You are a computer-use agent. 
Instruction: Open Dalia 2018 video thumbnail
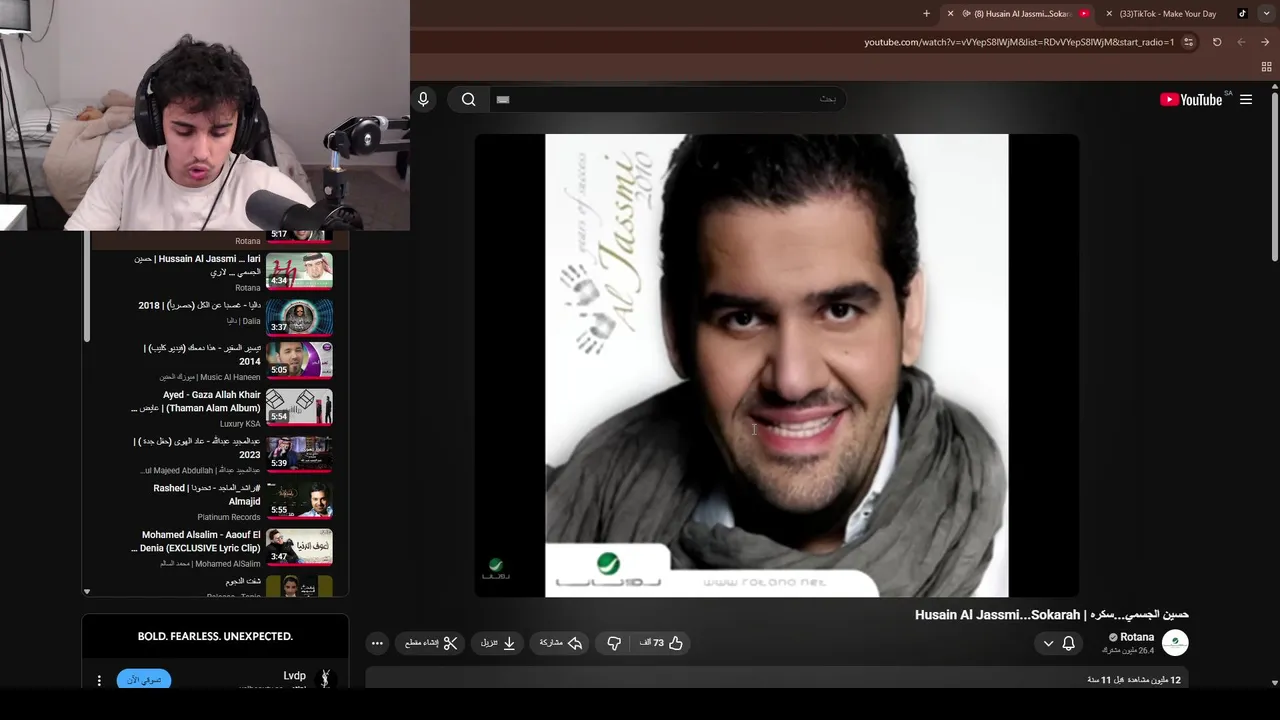(299, 316)
